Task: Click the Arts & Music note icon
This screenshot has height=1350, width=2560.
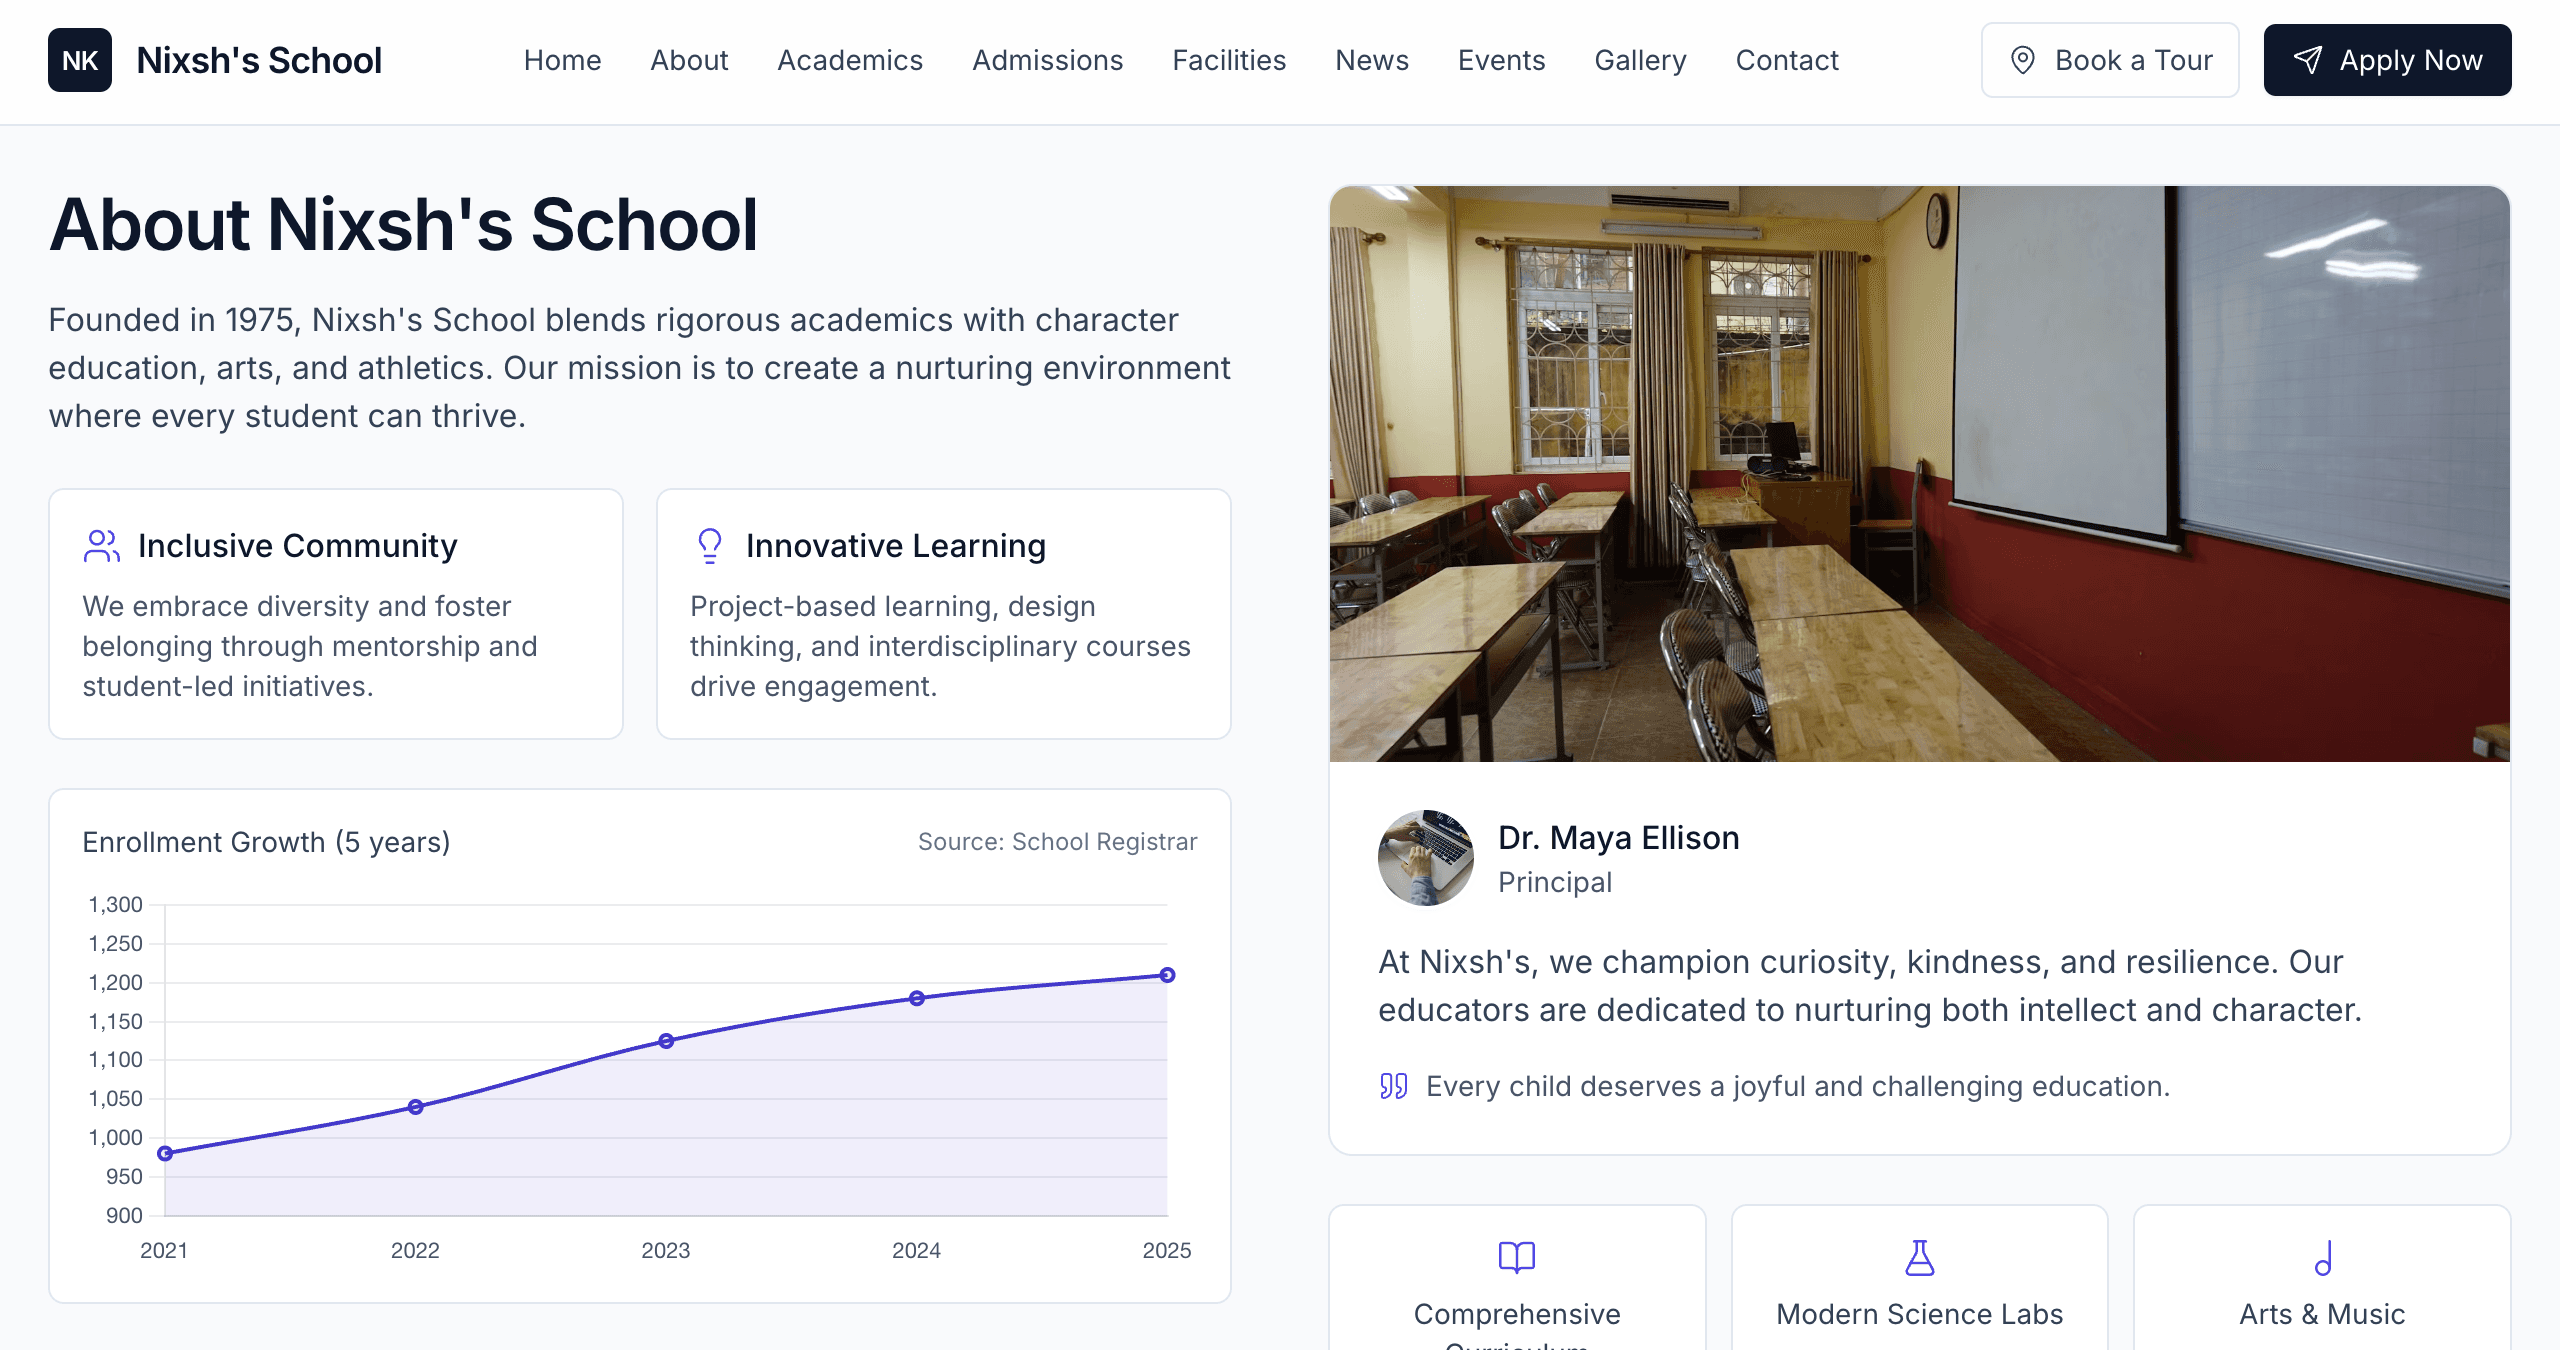Action: (2322, 1259)
